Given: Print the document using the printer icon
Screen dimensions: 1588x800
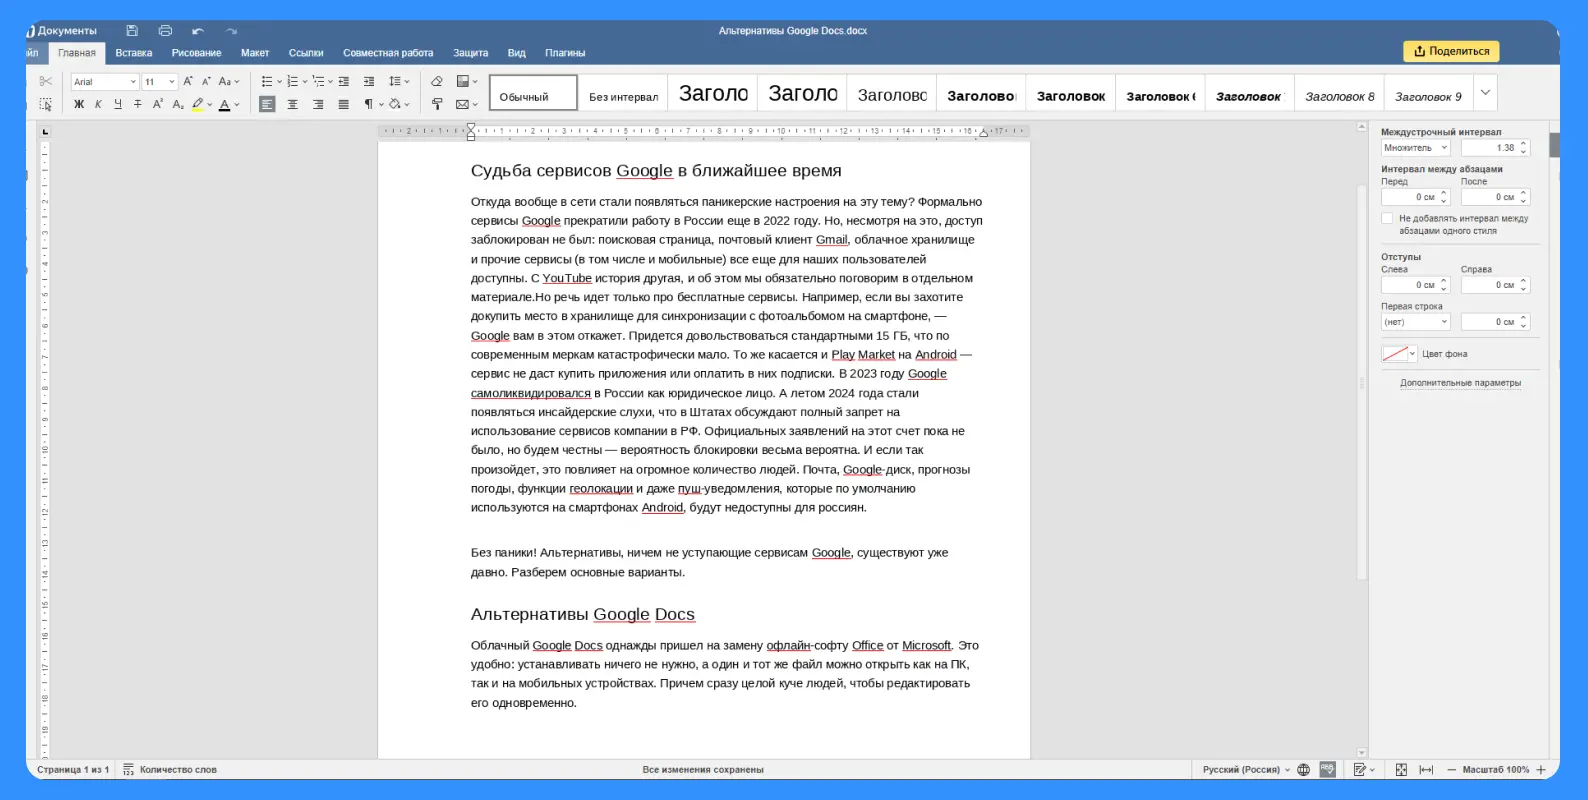Looking at the screenshot, I should (165, 31).
